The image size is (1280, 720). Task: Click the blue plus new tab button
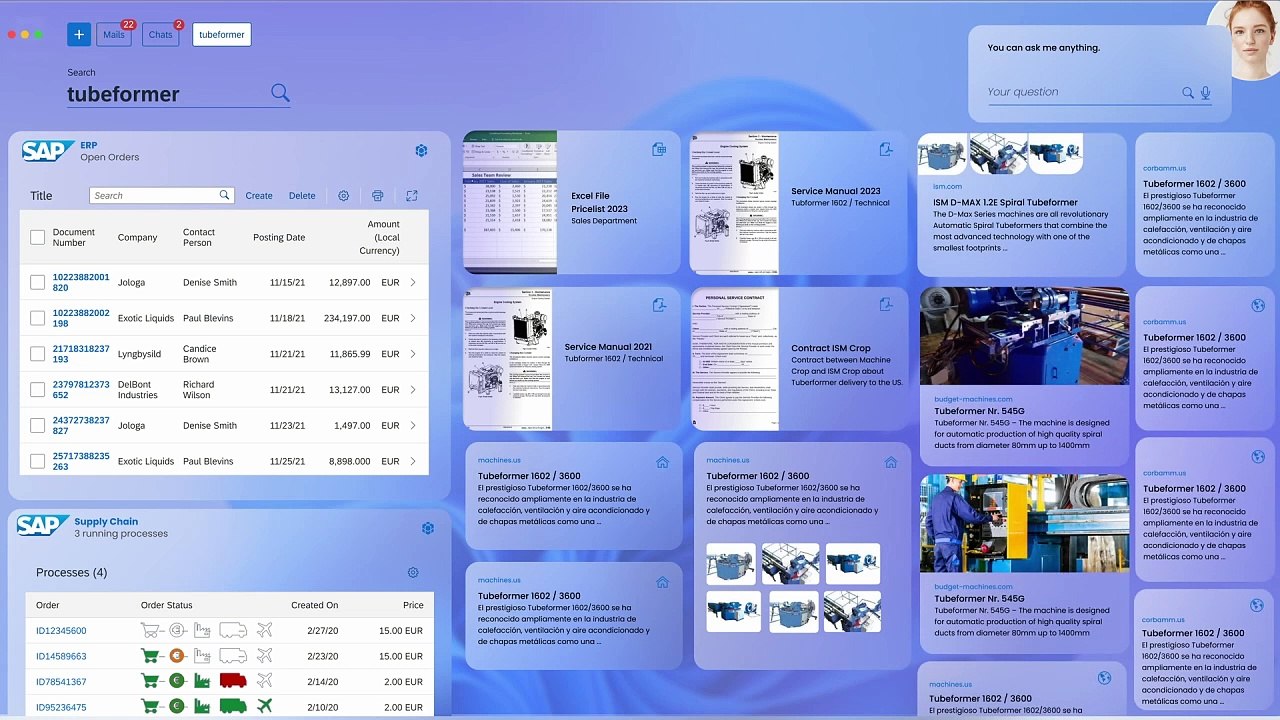[79, 35]
